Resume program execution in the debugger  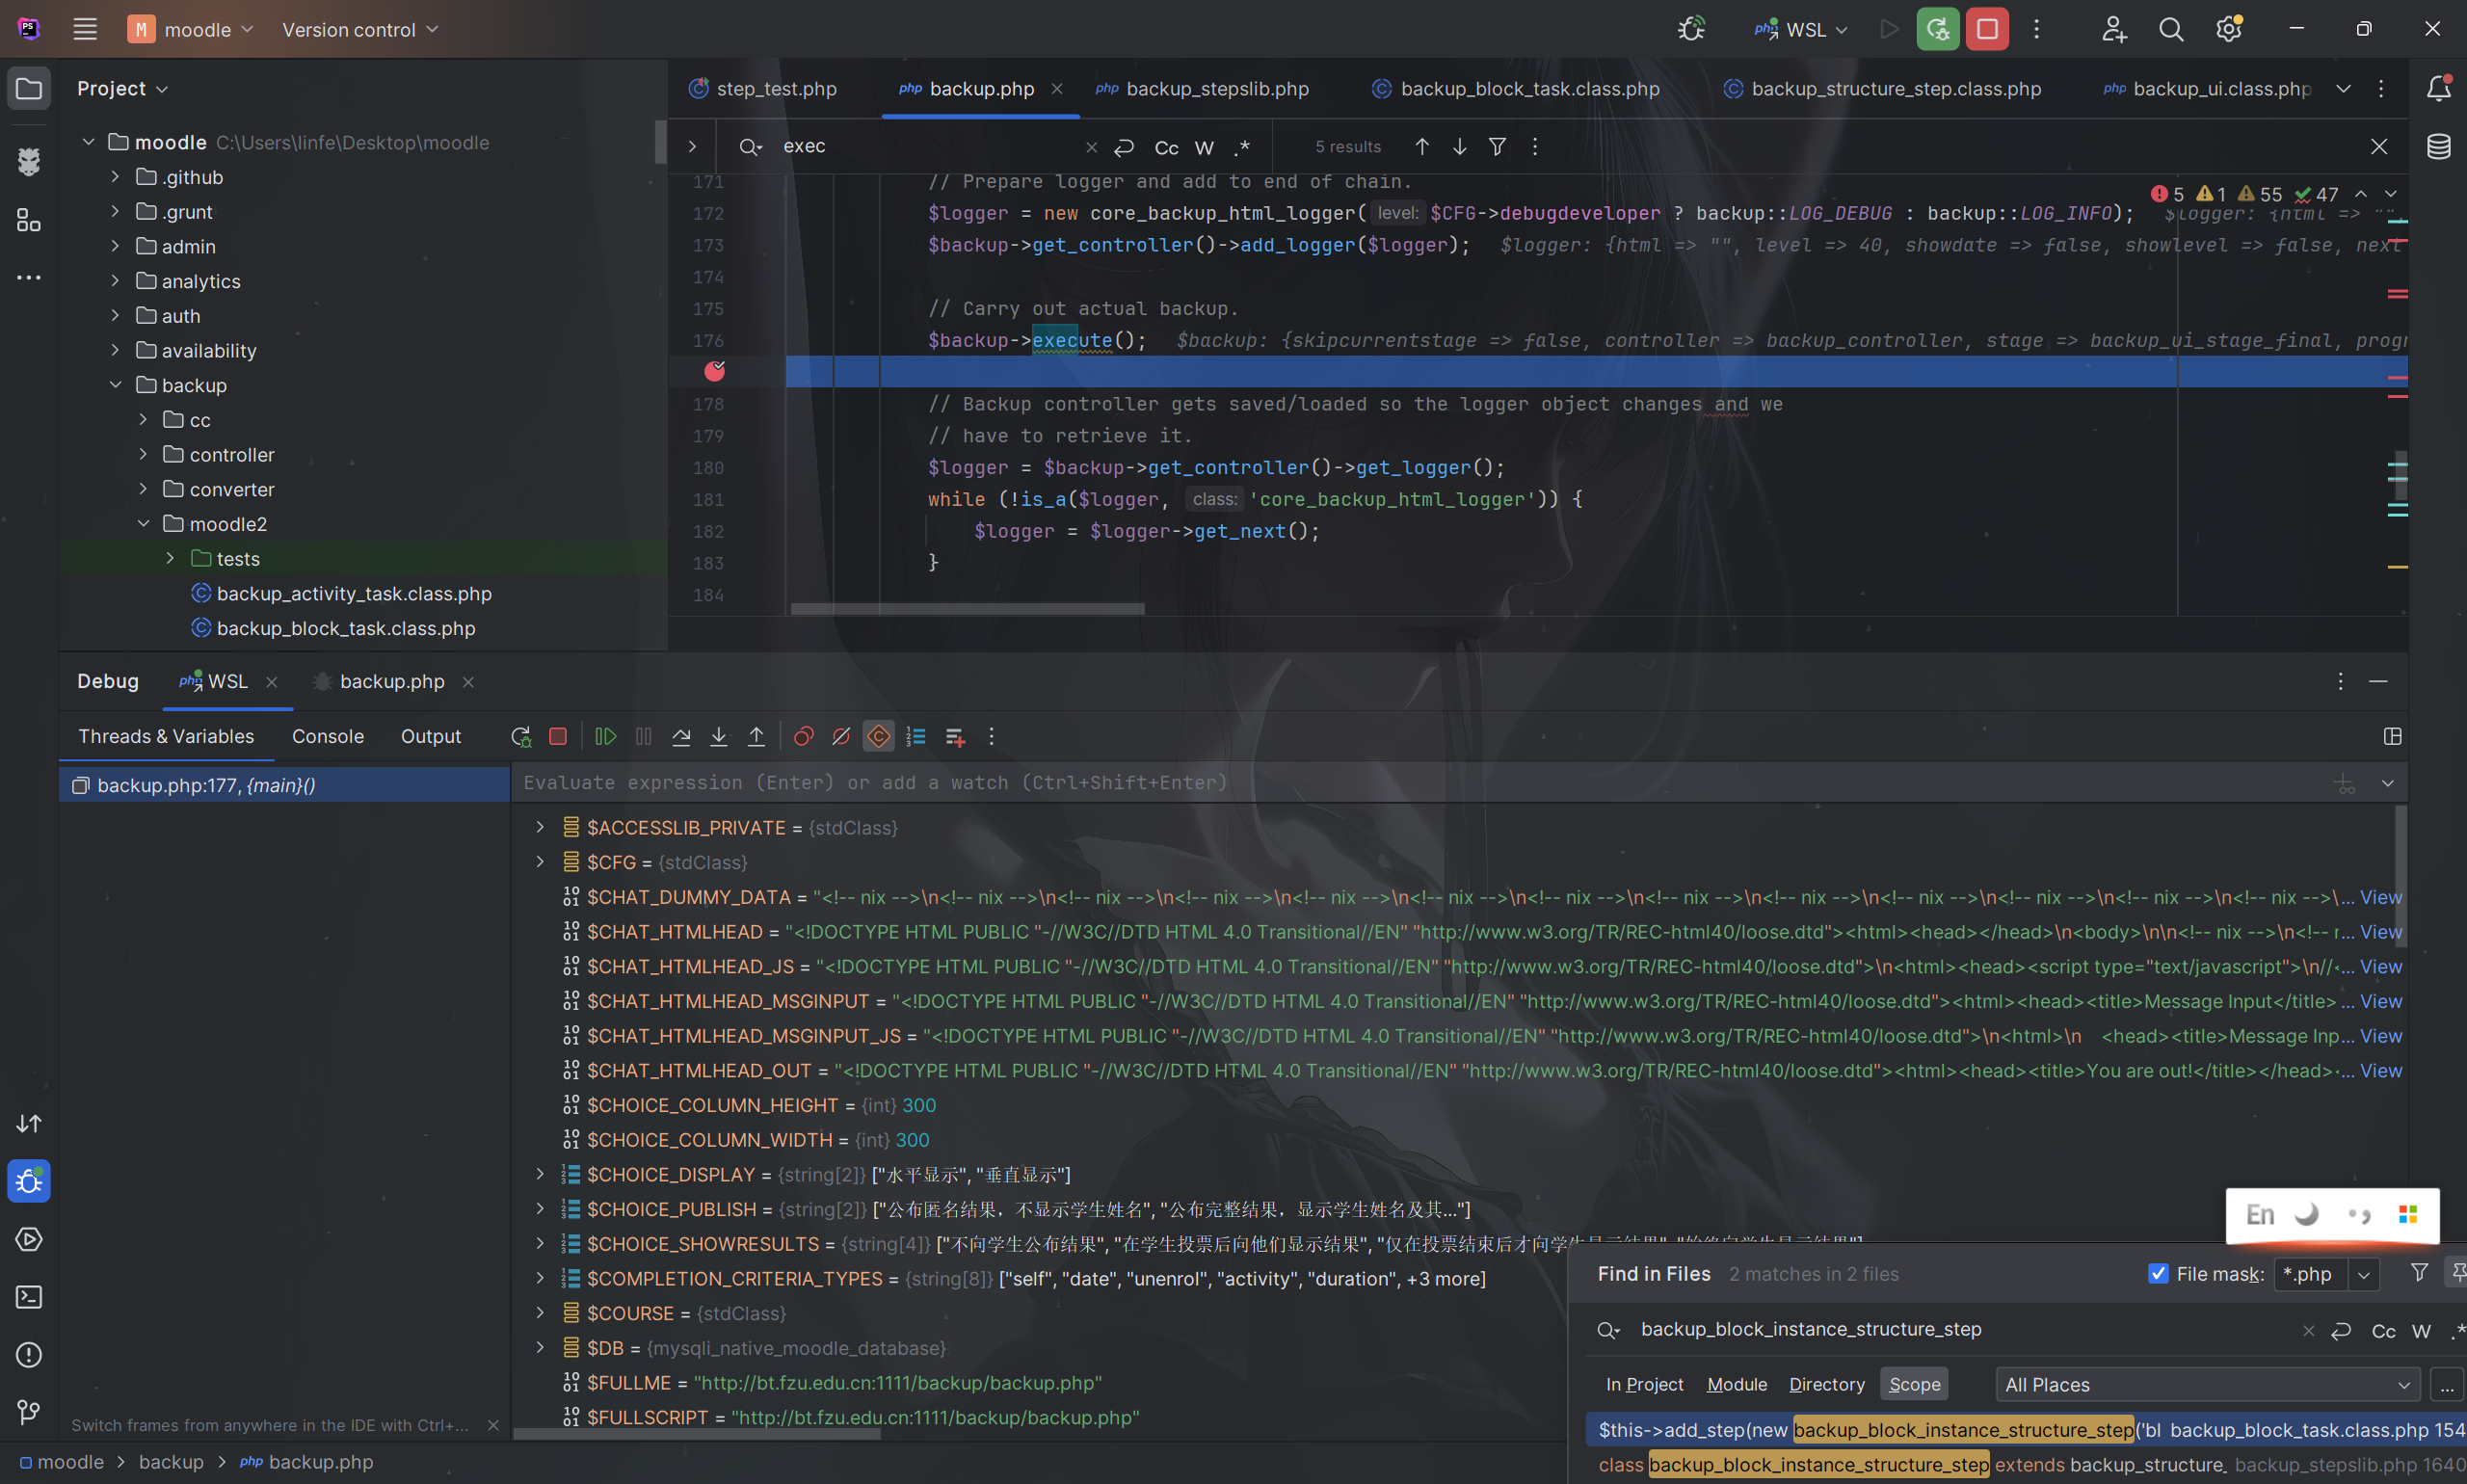point(605,736)
